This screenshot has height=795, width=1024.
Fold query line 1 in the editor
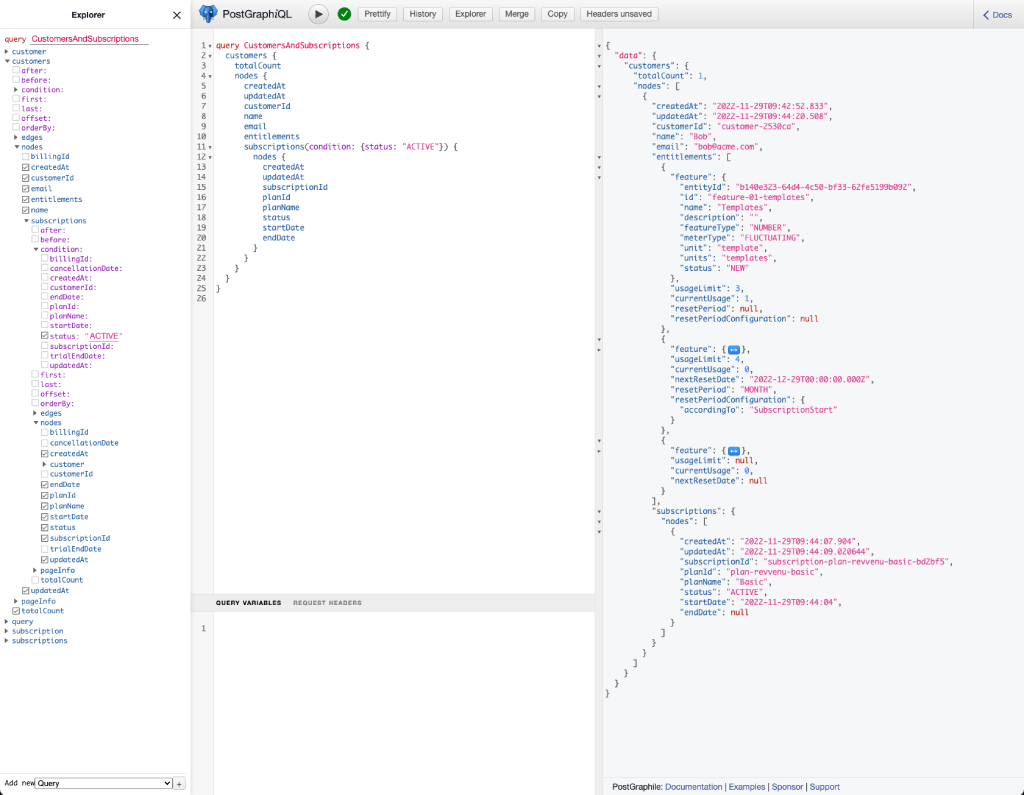click(210, 46)
